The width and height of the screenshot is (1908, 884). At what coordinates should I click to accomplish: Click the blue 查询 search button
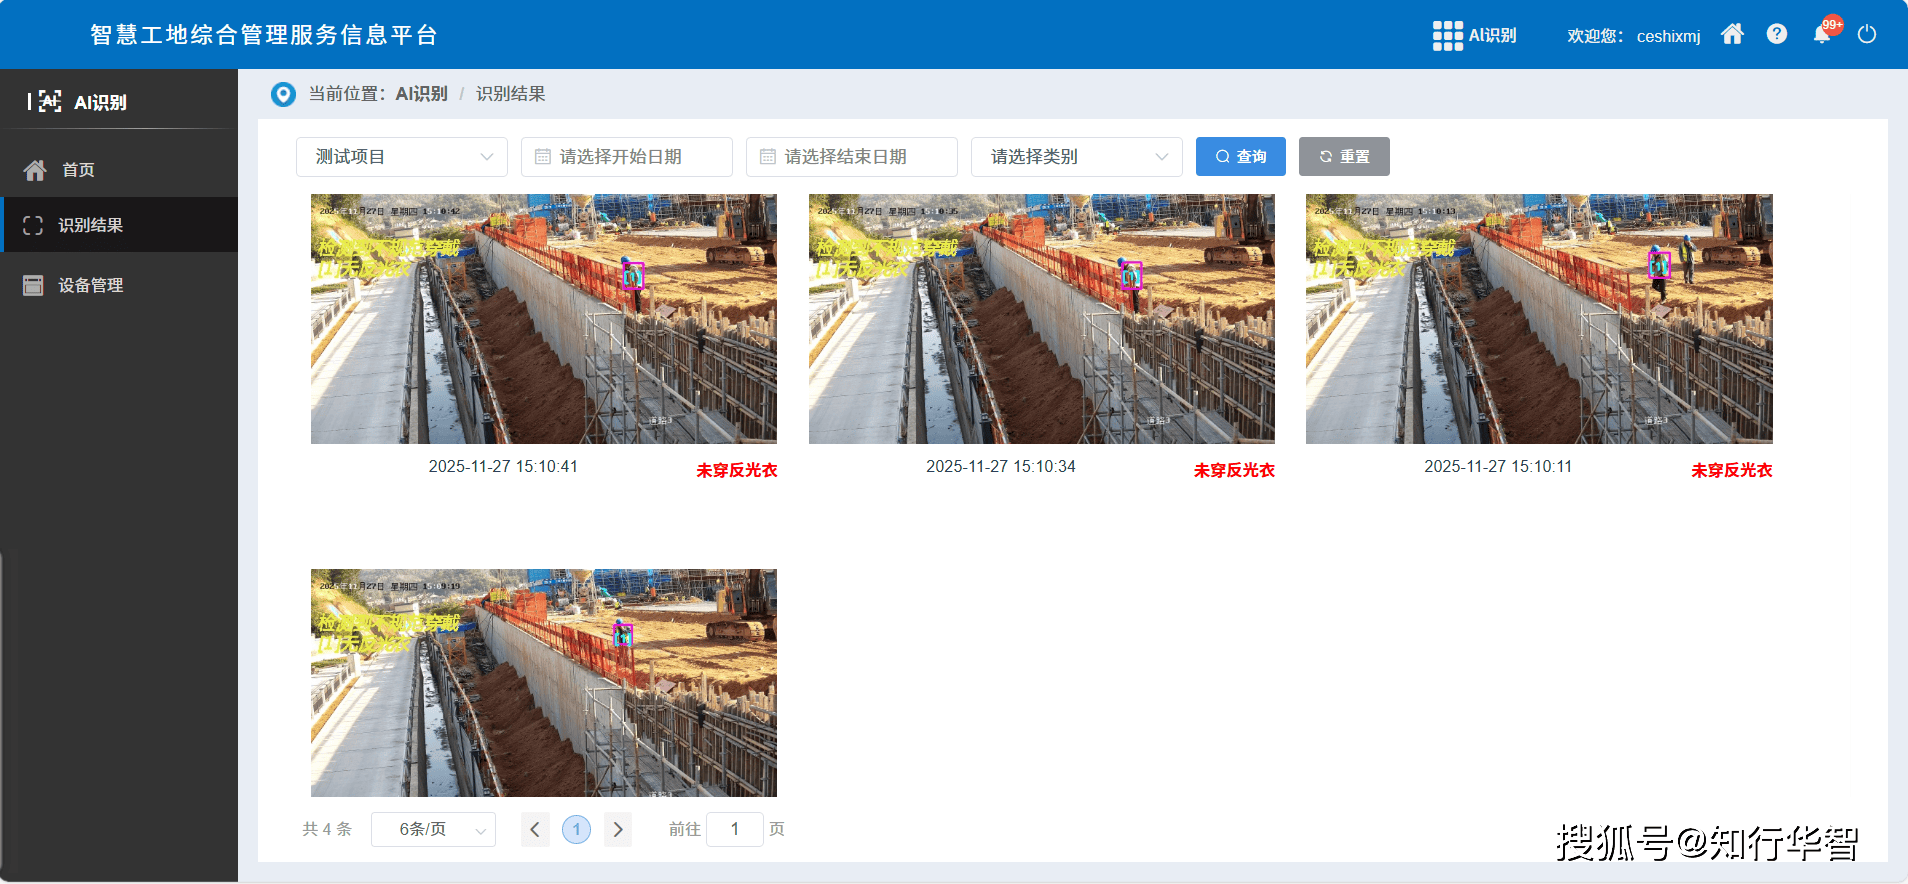(x=1240, y=157)
